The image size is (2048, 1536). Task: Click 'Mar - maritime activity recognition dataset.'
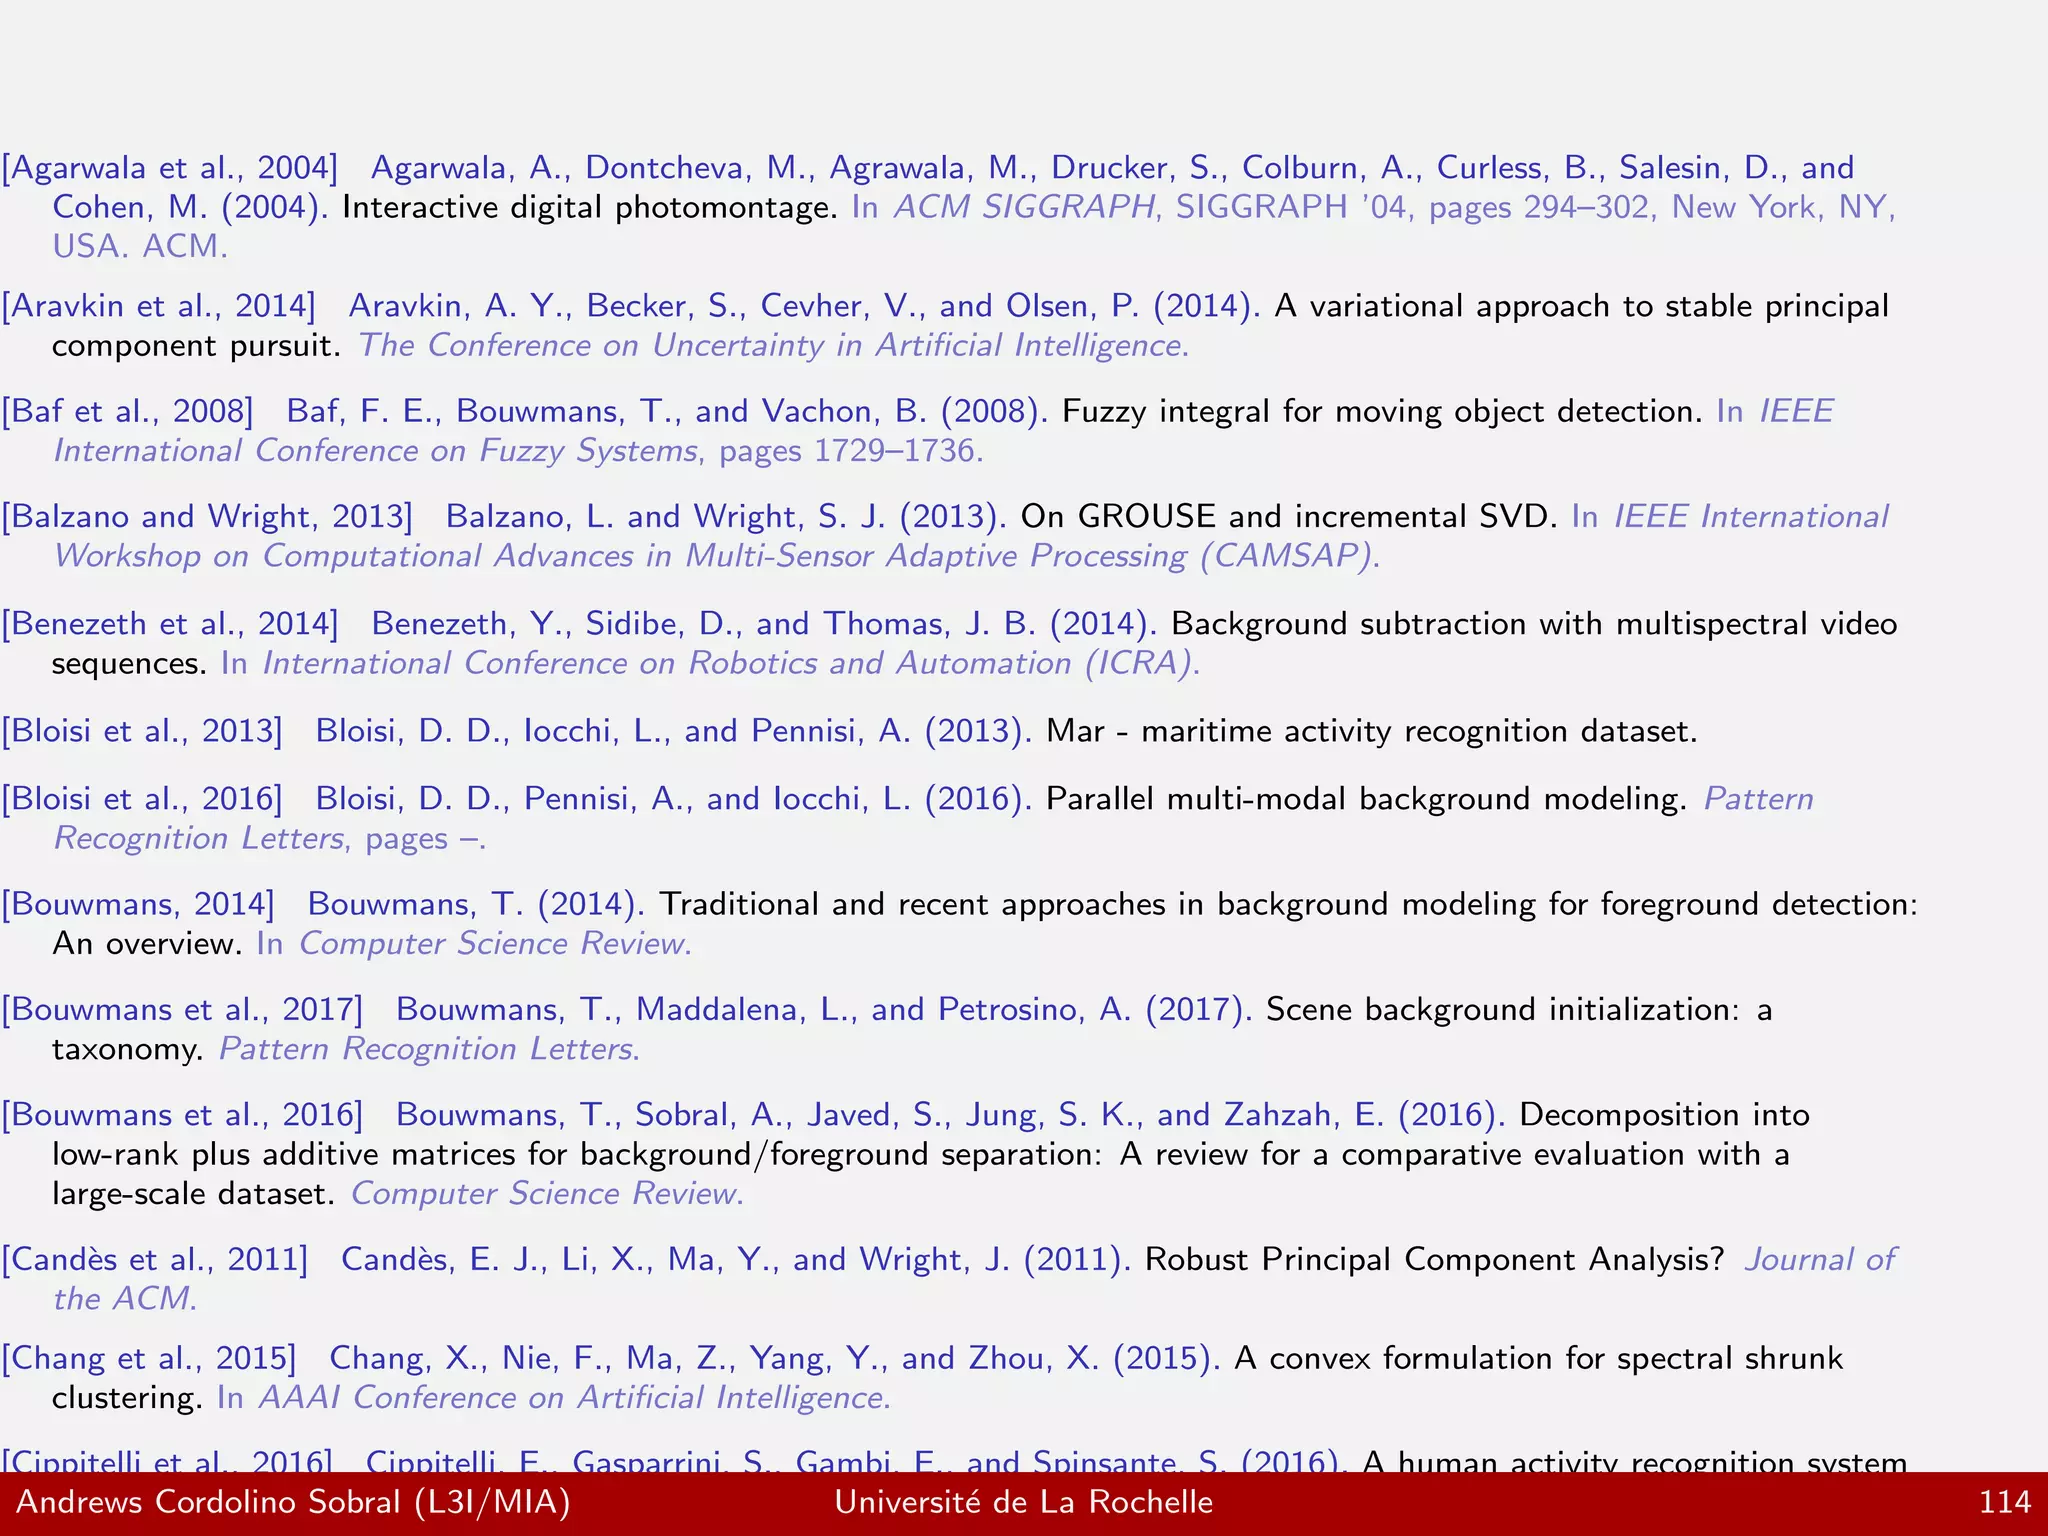click(x=1372, y=732)
